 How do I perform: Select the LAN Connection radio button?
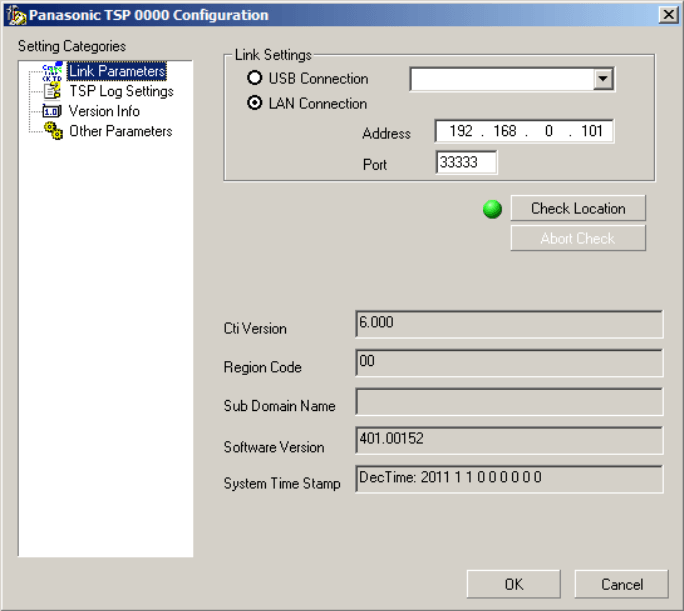(x=255, y=104)
